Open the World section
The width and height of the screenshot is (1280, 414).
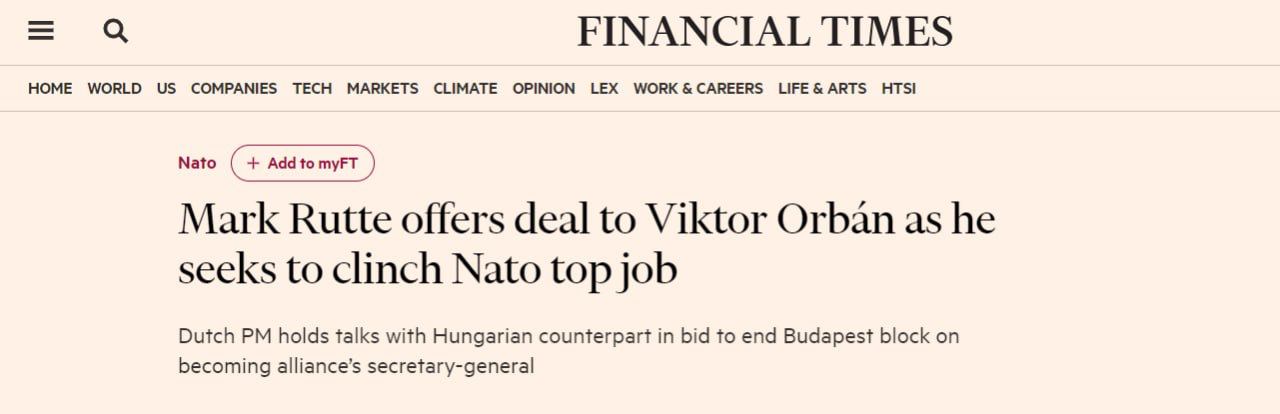click(114, 88)
